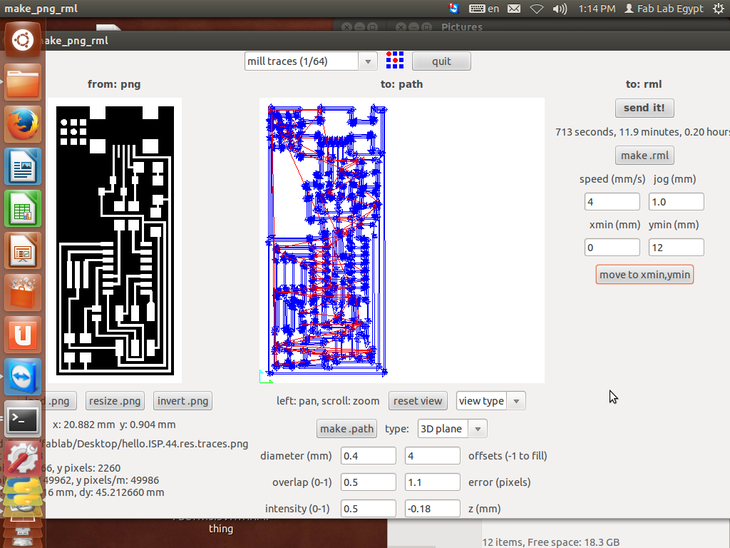Open LibreOffice Impress from the launcher

click(x=22, y=250)
